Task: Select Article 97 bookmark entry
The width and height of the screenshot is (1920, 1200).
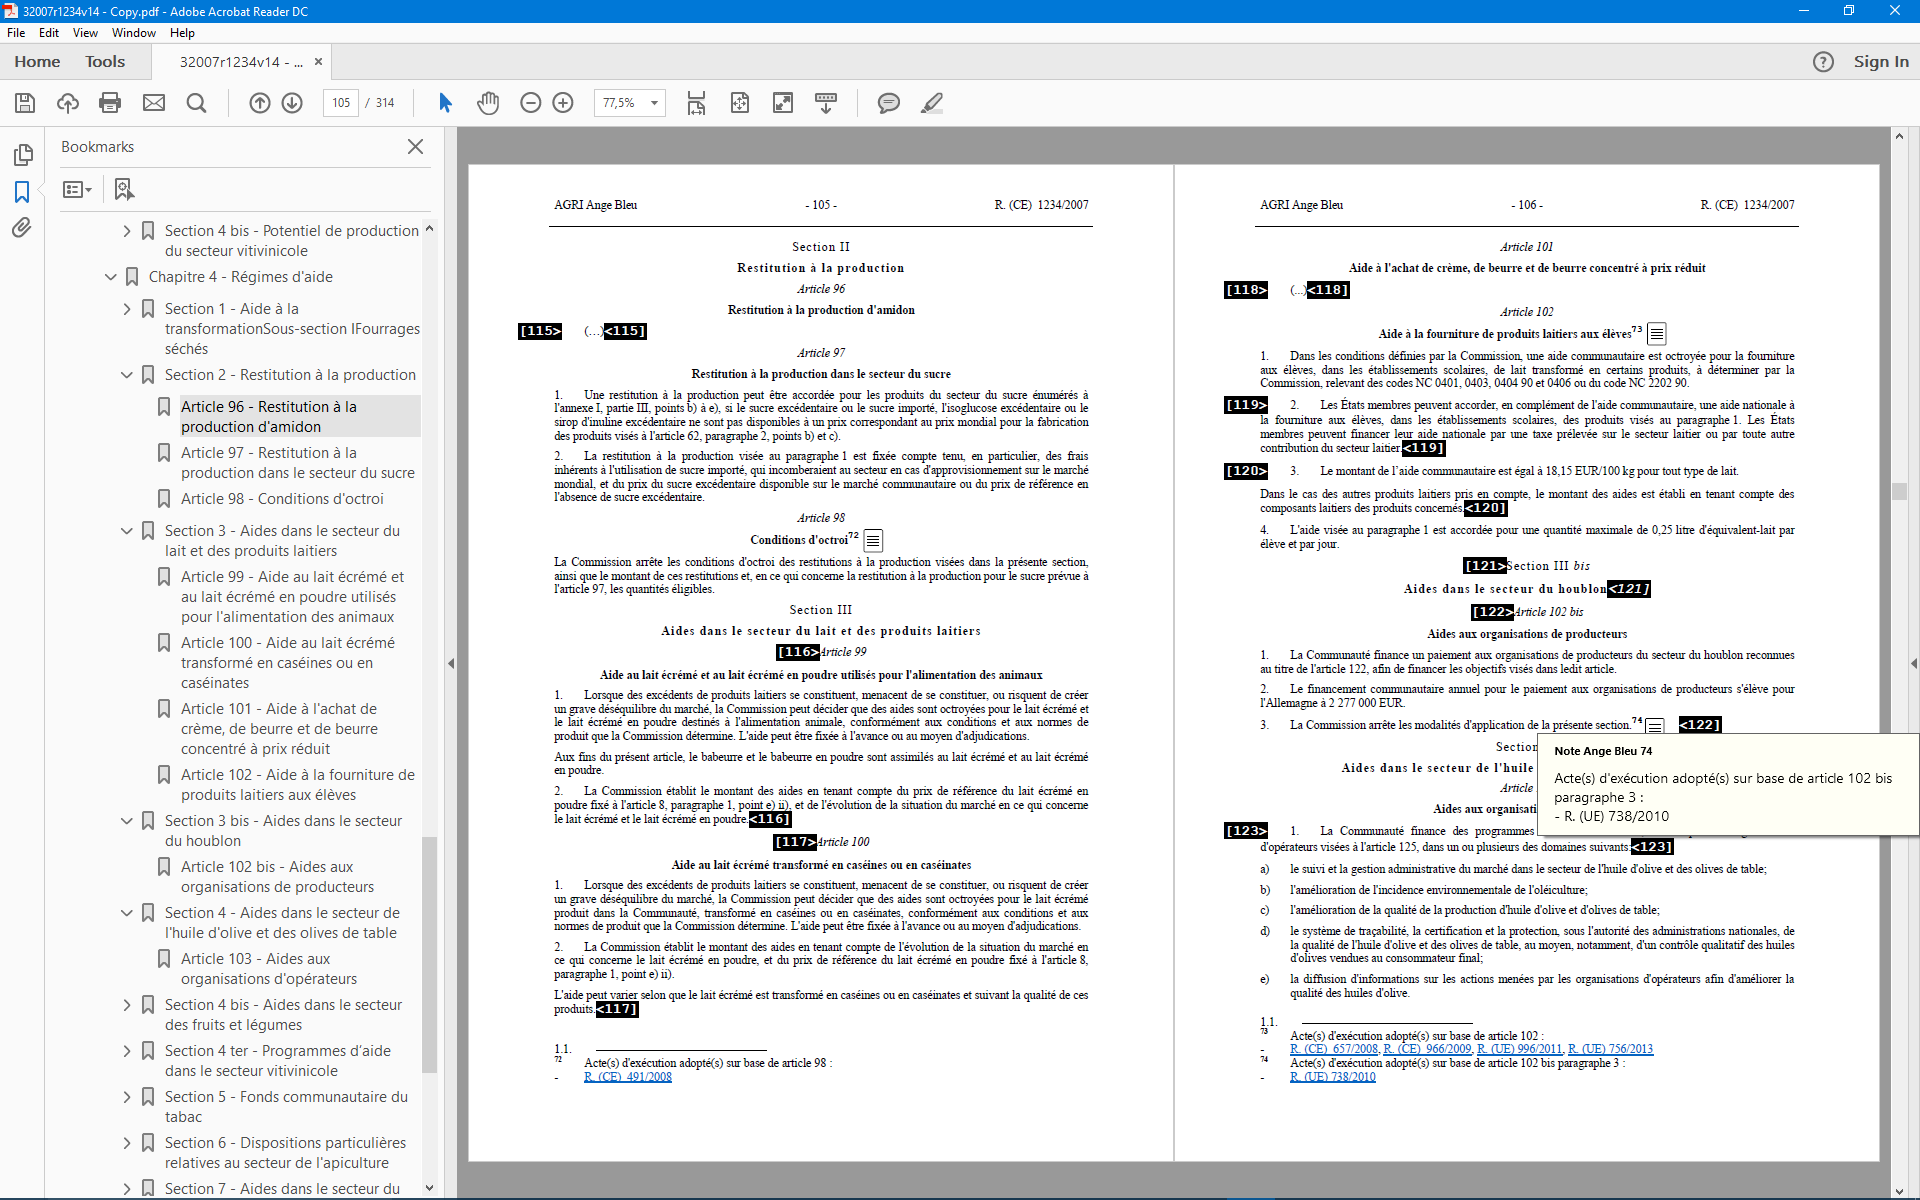Action: coord(297,463)
